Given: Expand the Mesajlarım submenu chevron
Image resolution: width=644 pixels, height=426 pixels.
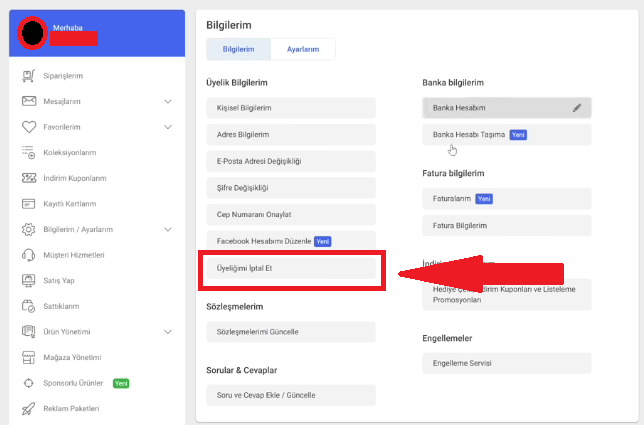Looking at the screenshot, I should tap(168, 101).
